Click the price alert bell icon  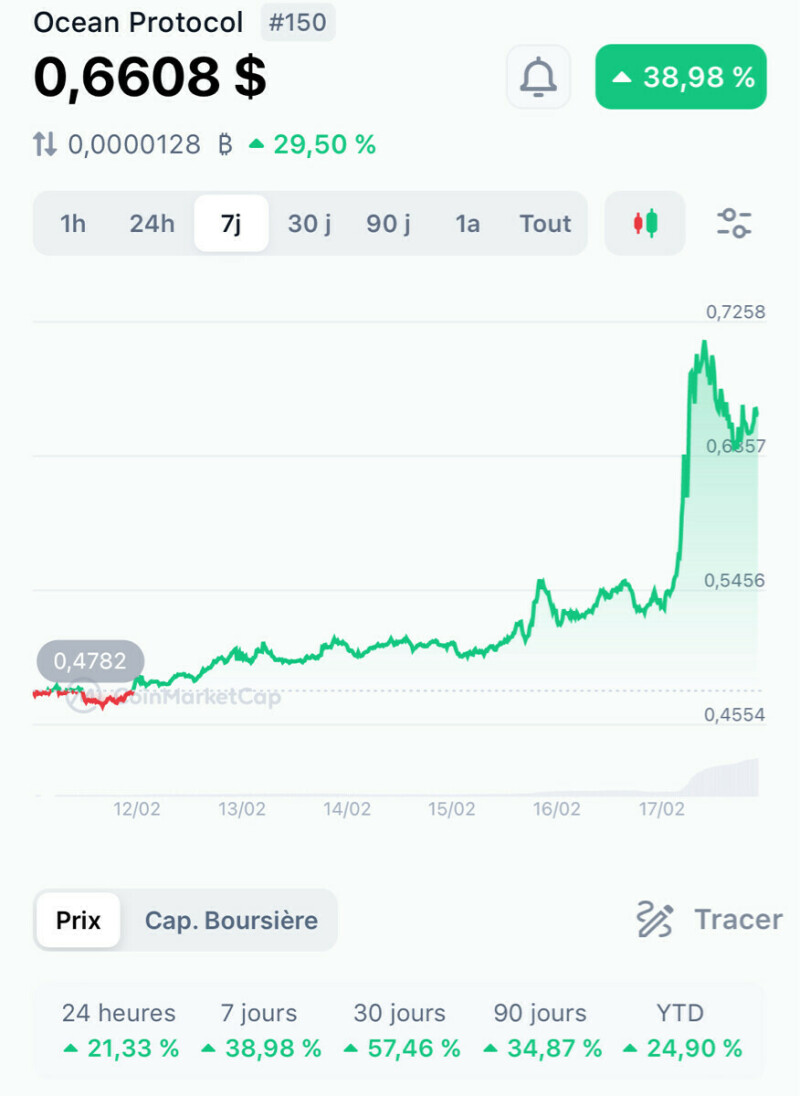538,77
